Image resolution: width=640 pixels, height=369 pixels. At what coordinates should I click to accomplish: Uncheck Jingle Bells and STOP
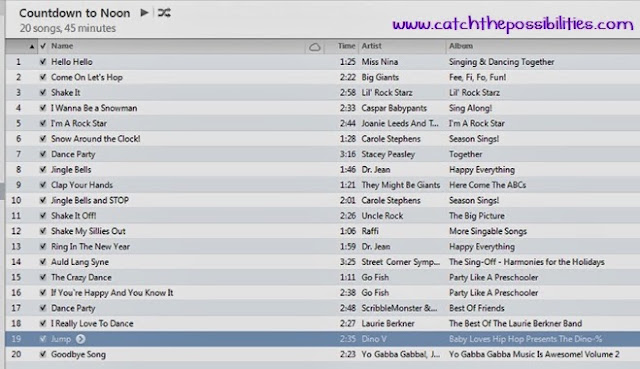click(x=43, y=200)
